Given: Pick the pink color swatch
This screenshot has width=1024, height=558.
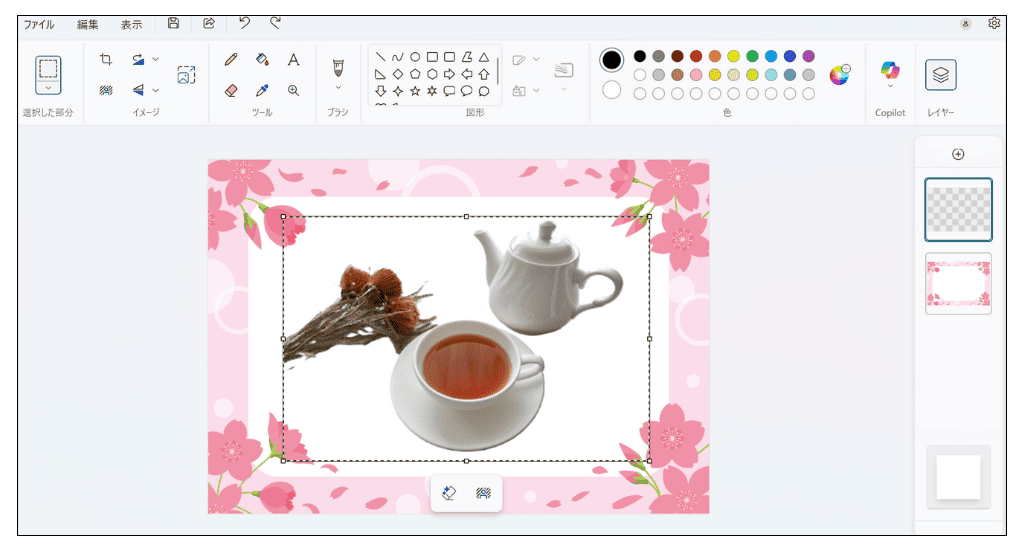Looking at the screenshot, I should [x=696, y=75].
